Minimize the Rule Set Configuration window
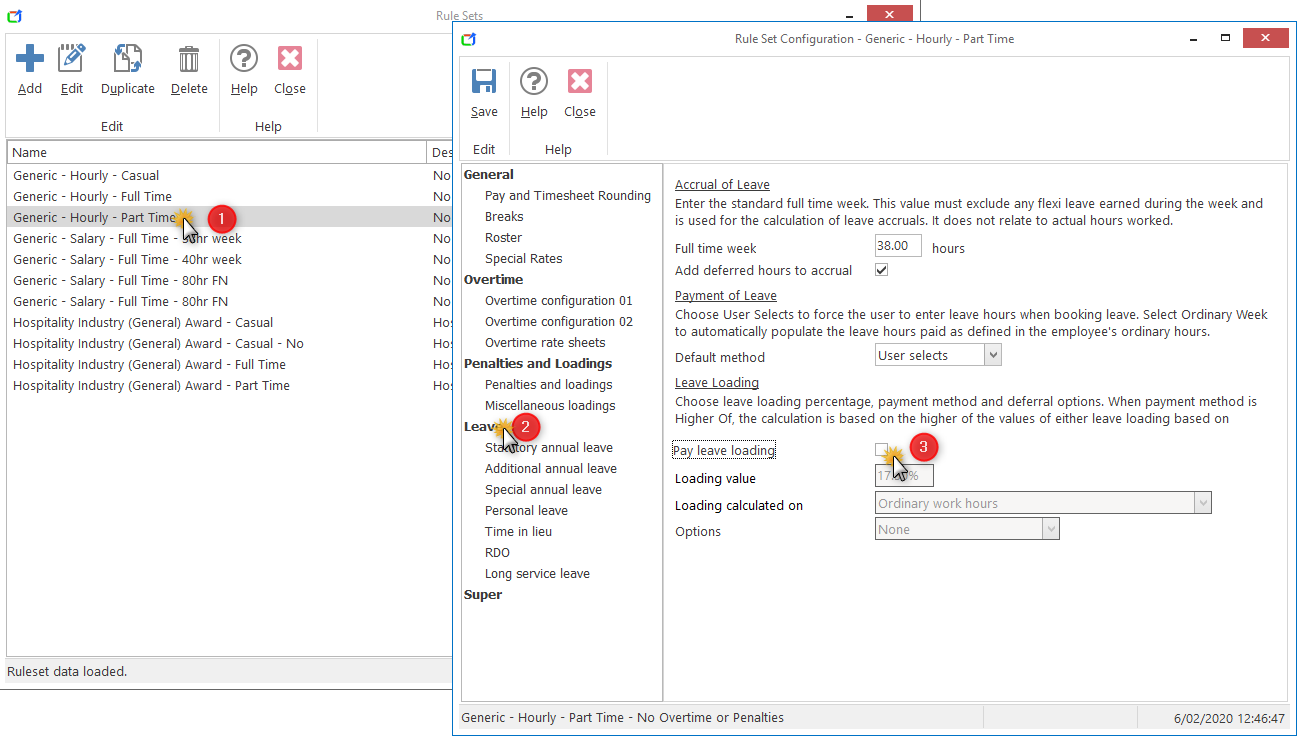 (1193, 38)
